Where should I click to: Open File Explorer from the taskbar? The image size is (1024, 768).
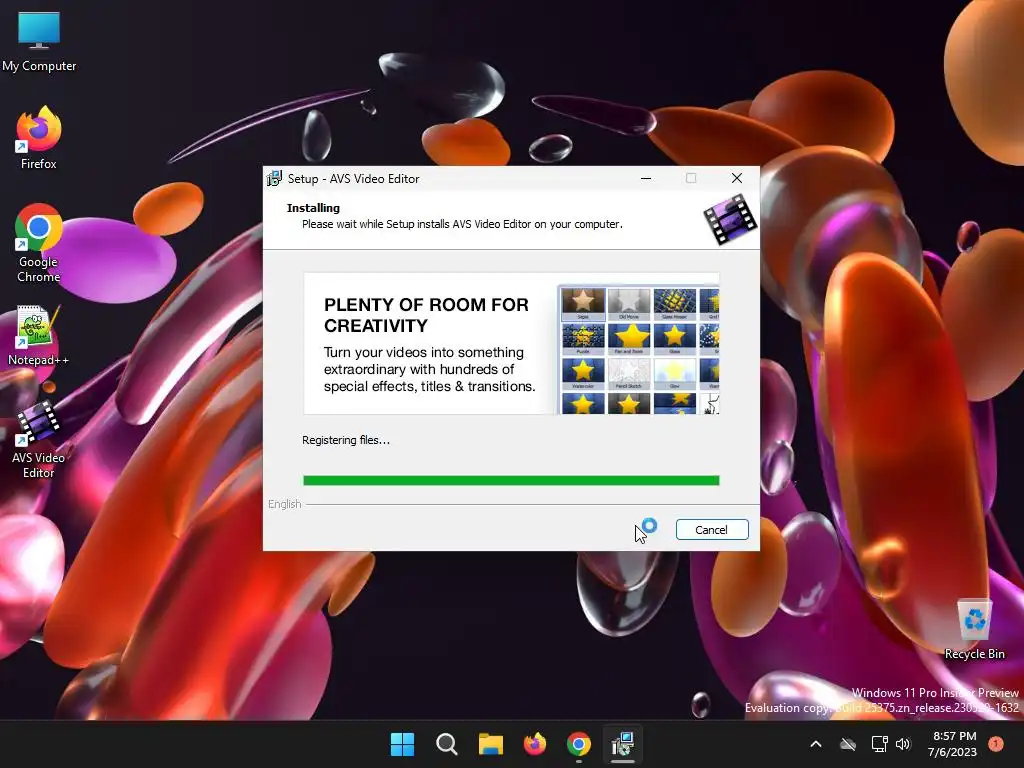490,744
